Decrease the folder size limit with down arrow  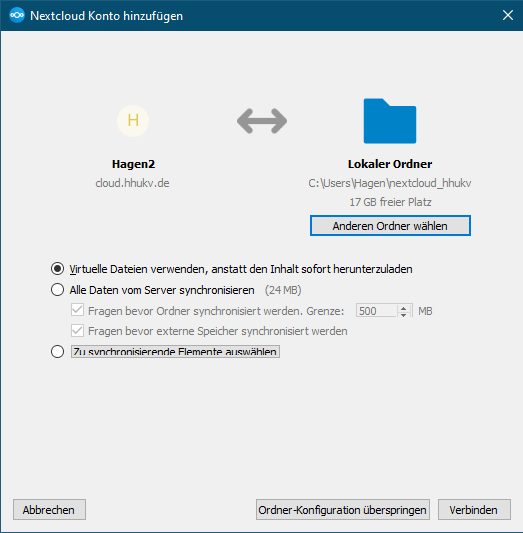click(403, 315)
